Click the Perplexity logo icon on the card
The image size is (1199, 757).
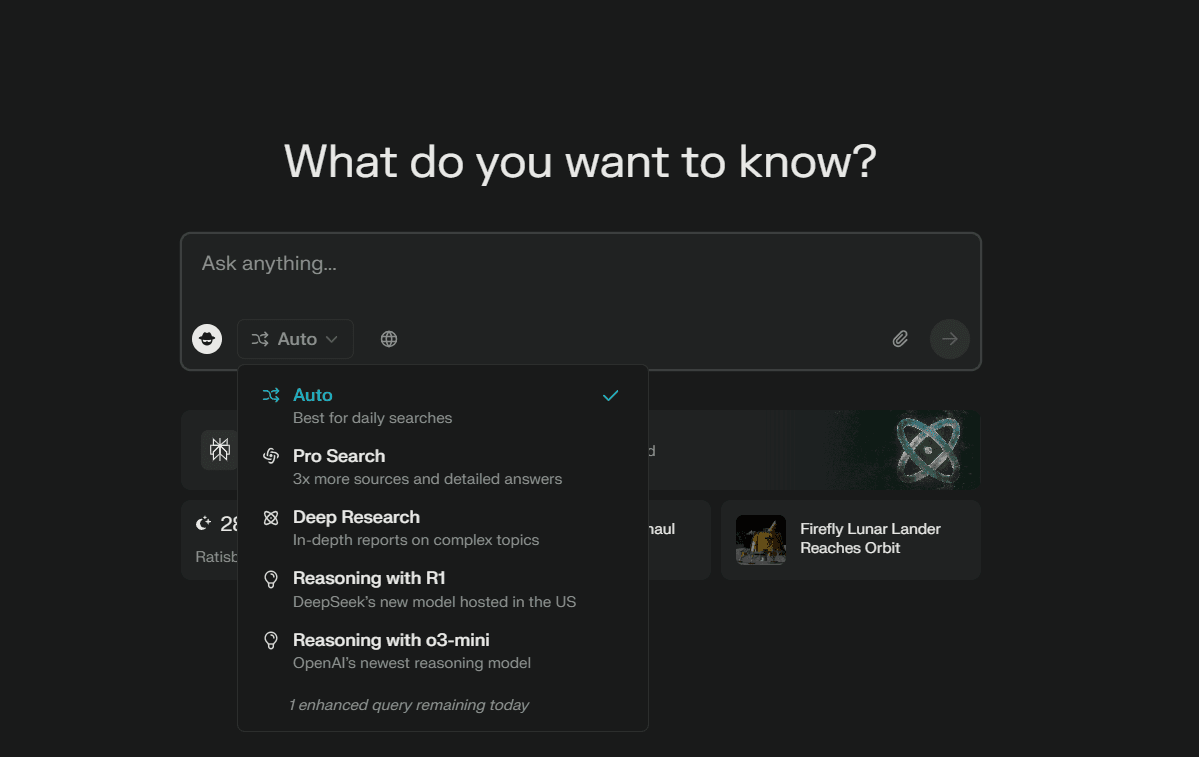(x=219, y=450)
